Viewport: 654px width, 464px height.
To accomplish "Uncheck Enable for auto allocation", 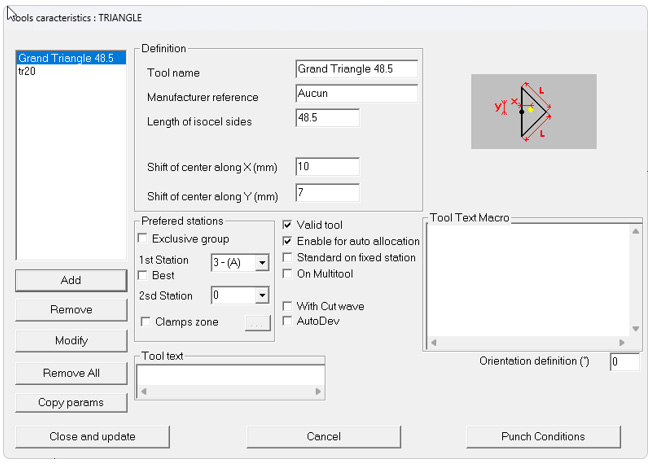I will click(x=287, y=241).
